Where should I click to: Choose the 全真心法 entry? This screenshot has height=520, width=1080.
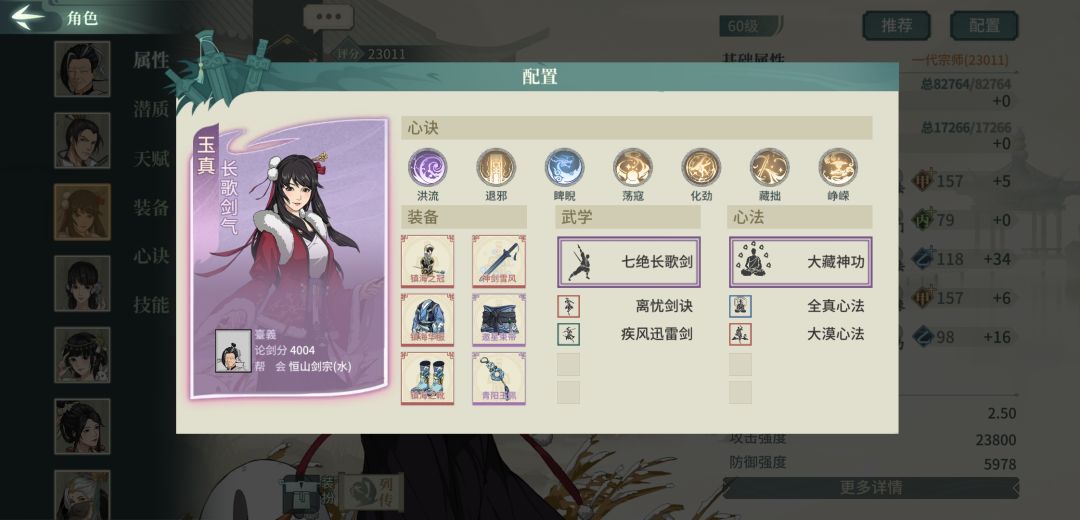[798, 306]
